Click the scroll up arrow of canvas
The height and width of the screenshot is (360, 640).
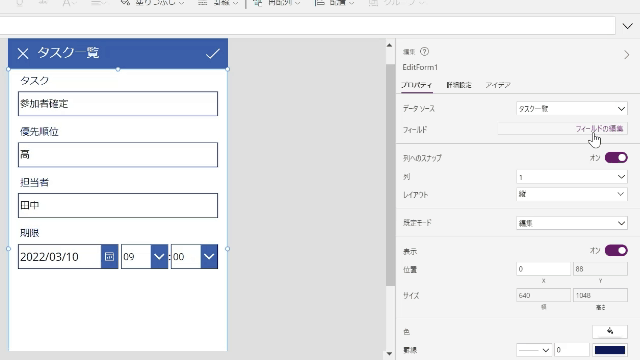point(389,45)
